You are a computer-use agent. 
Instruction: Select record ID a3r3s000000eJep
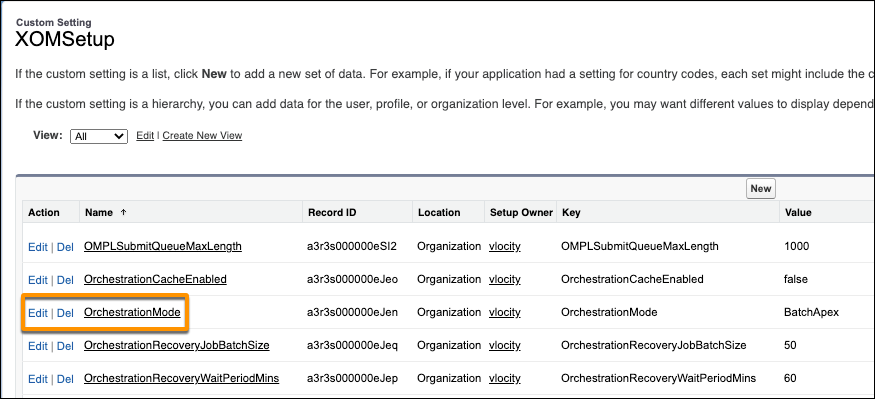[x=352, y=378]
